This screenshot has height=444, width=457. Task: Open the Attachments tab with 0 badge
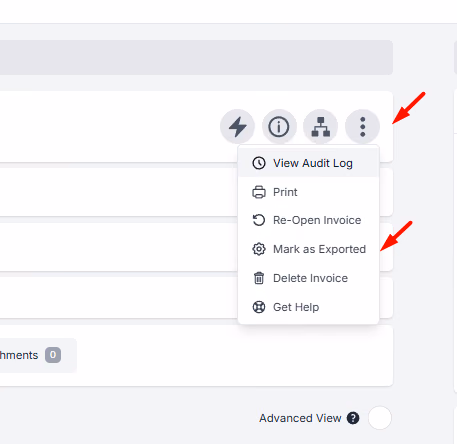tap(30, 355)
